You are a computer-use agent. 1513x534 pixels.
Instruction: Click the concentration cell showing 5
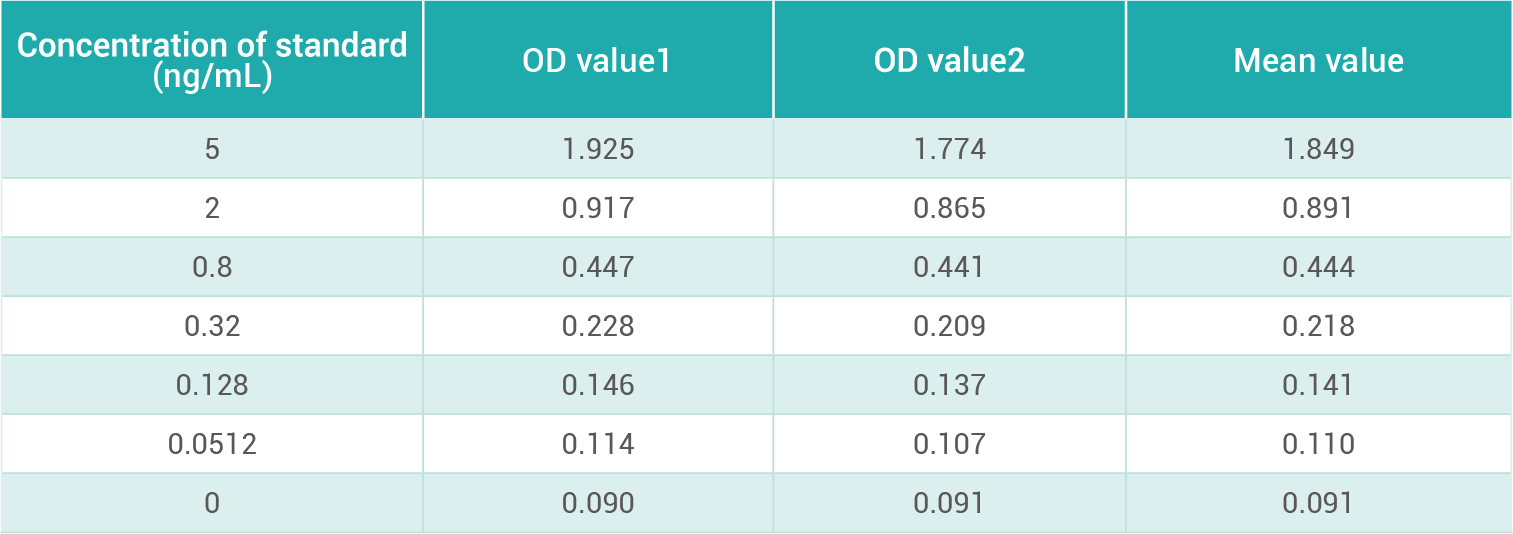(212, 149)
